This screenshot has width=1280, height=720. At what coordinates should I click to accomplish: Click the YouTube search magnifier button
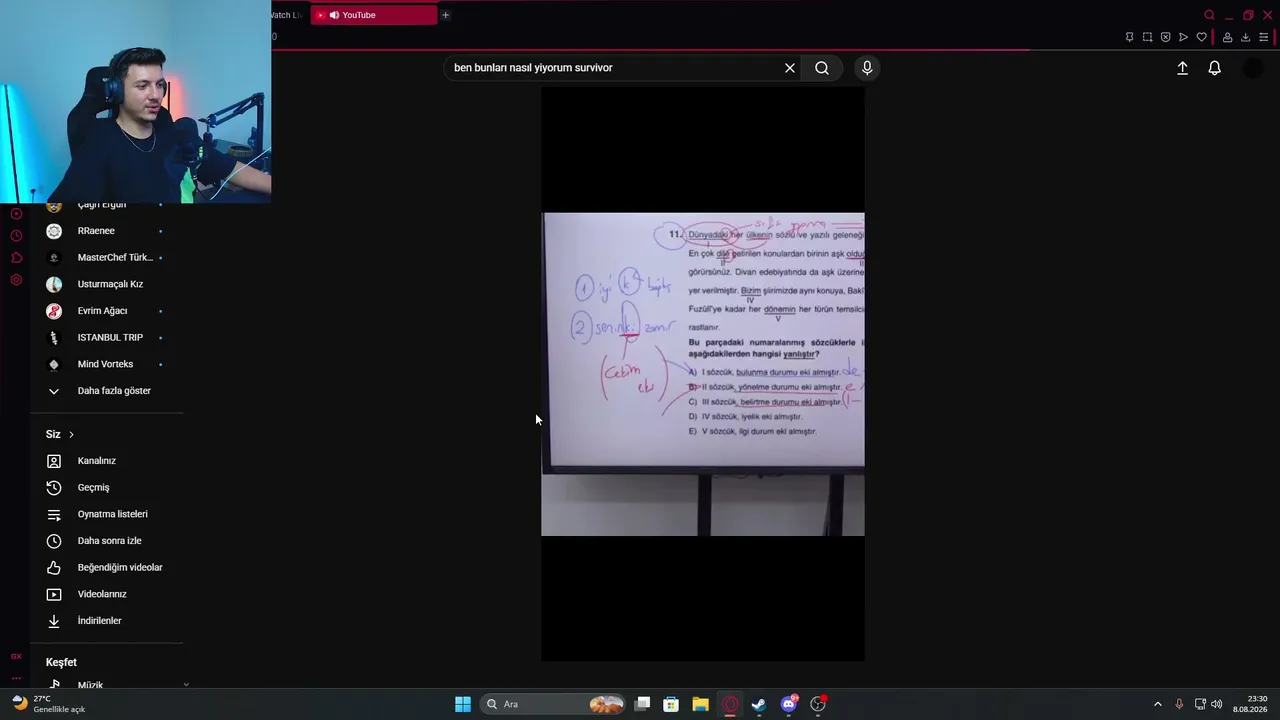click(x=822, y=68)
